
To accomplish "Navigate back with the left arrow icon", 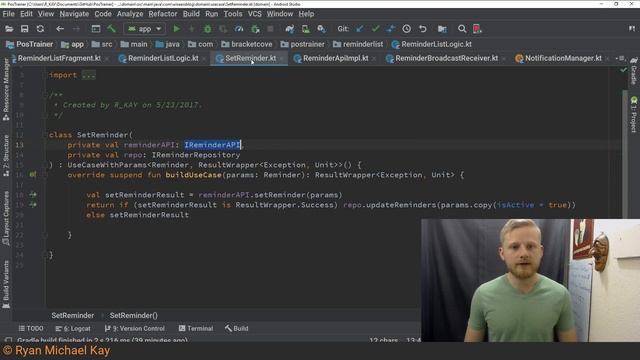I will pos(60,29).
